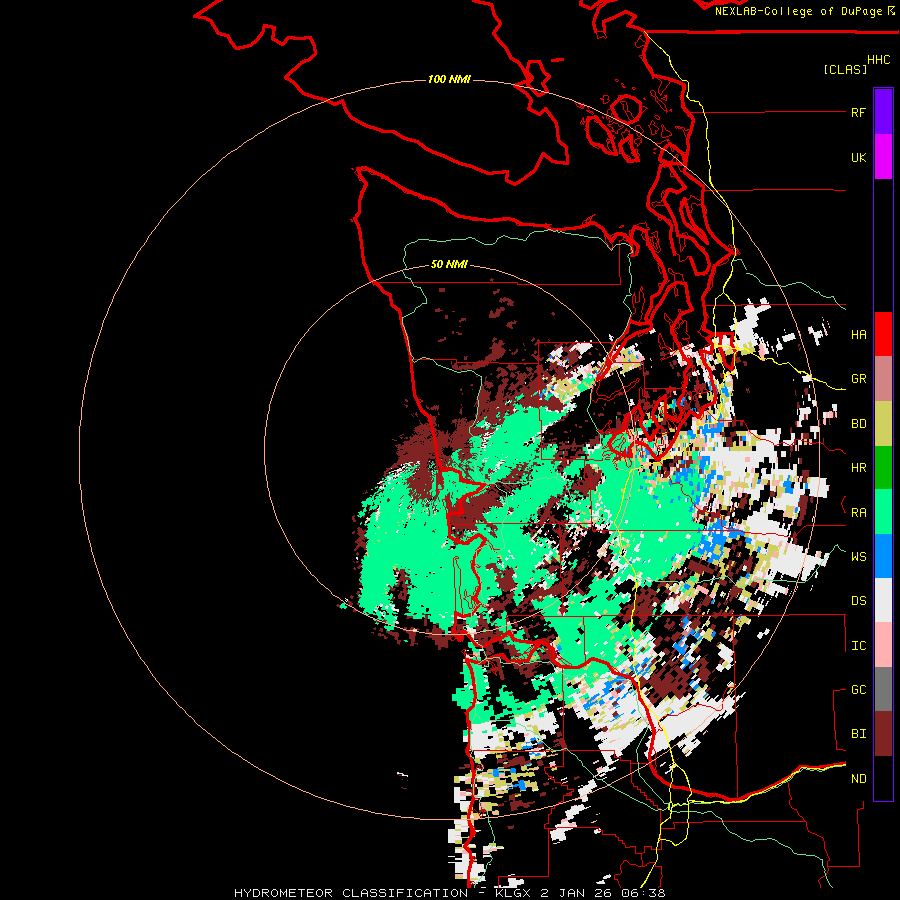This screenshot has height=900, width=900.
Task: Click the HR legend label
Action: point(858,468)
